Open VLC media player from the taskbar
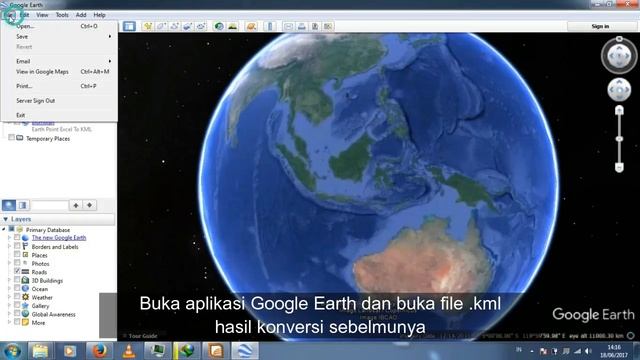The image size is (640, 360). click(129, 351)
